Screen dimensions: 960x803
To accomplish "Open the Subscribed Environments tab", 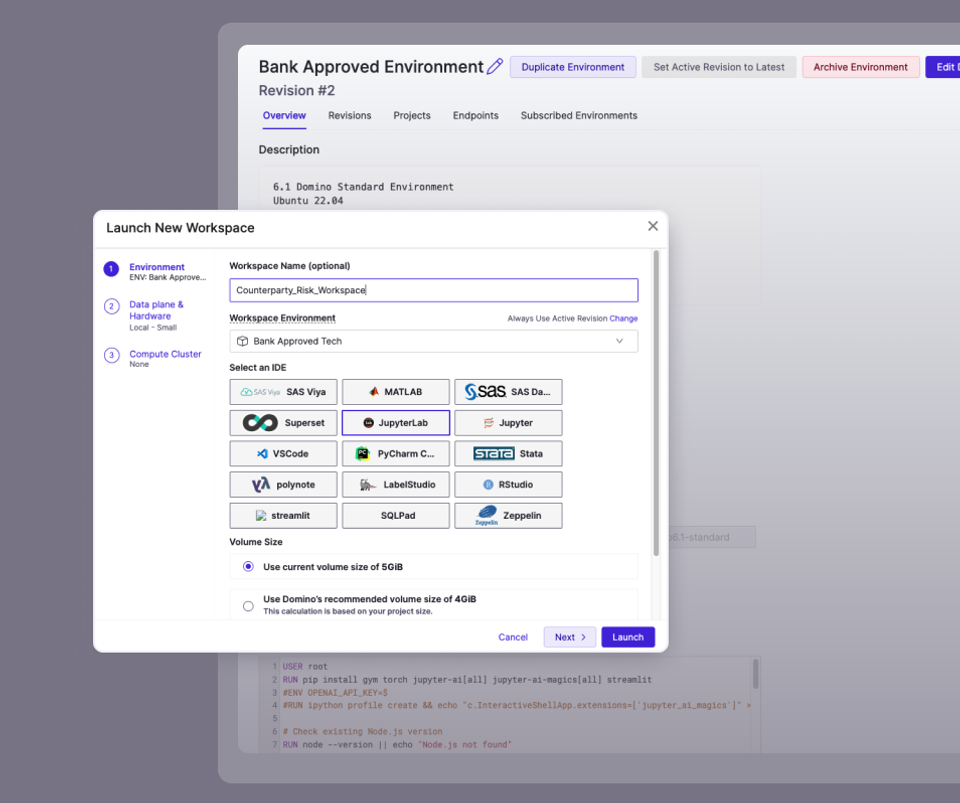I will pos(578,115).
